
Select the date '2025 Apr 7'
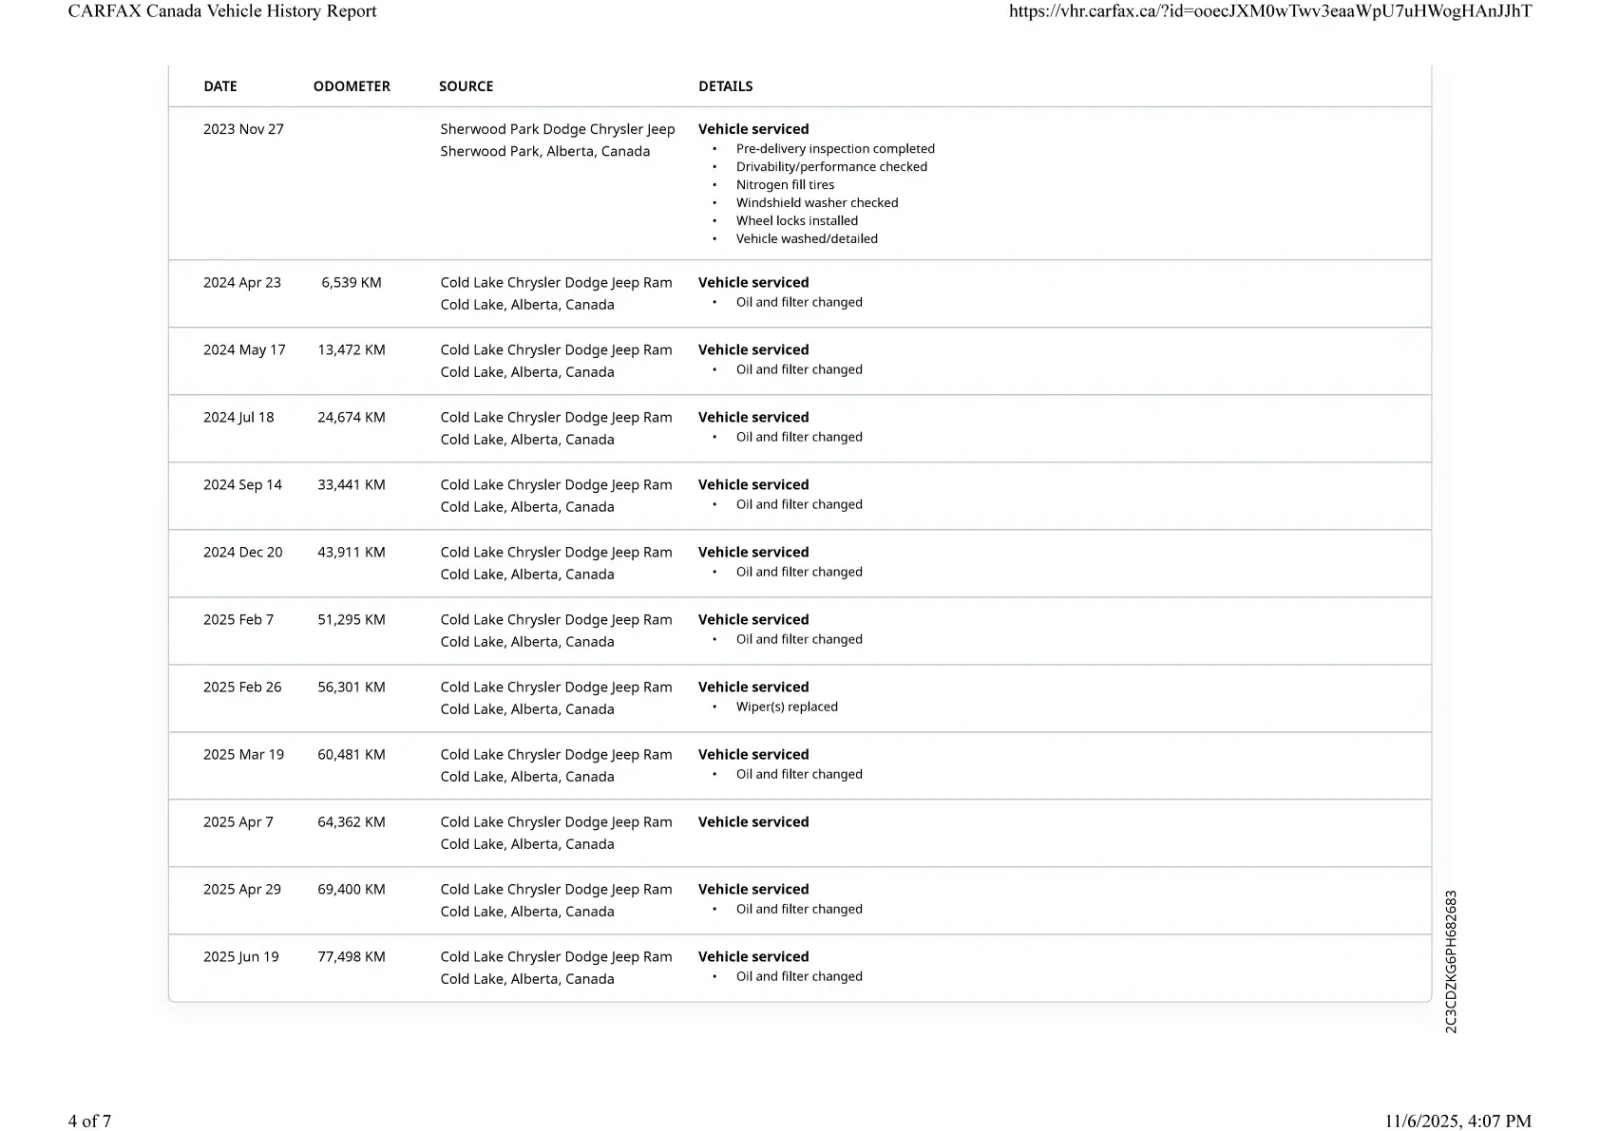pyautogui.click(x=238, y=822)
